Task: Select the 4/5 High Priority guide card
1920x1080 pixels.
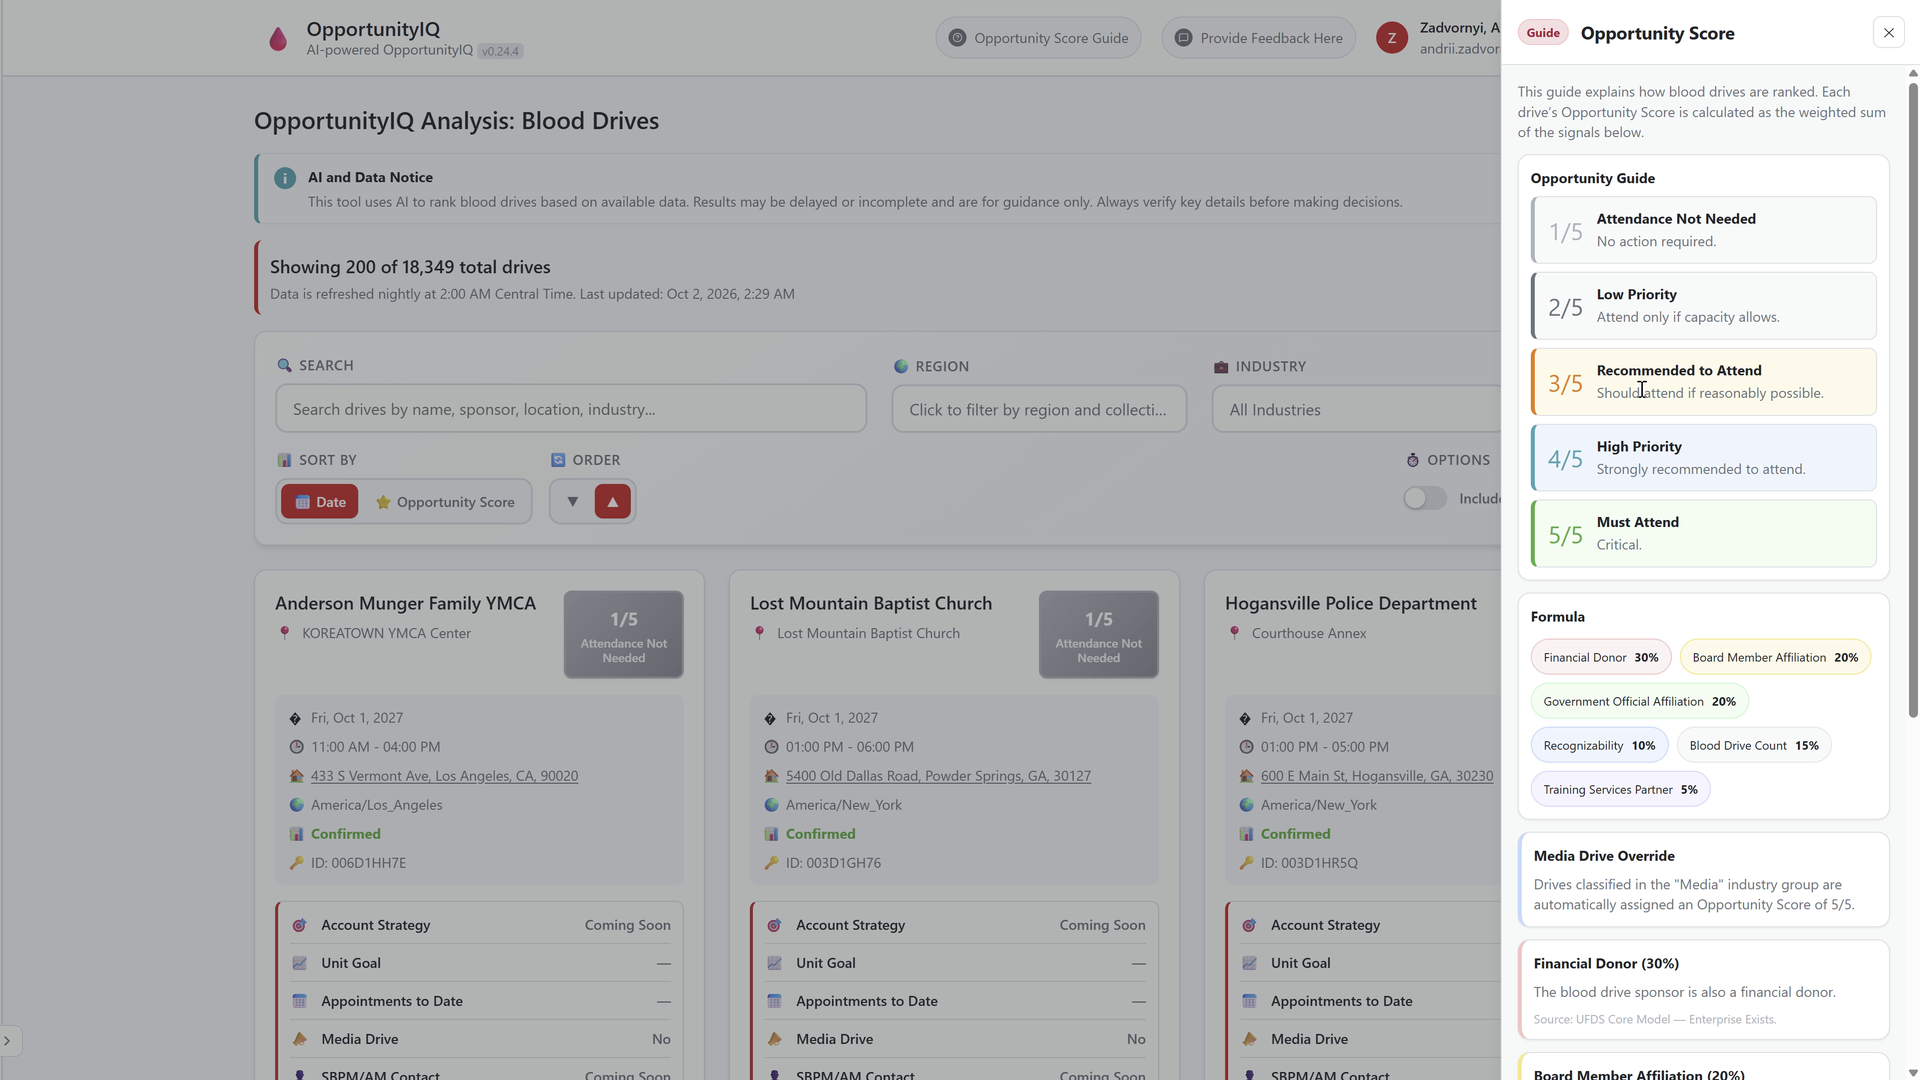Action: [x=1703, y=458]
